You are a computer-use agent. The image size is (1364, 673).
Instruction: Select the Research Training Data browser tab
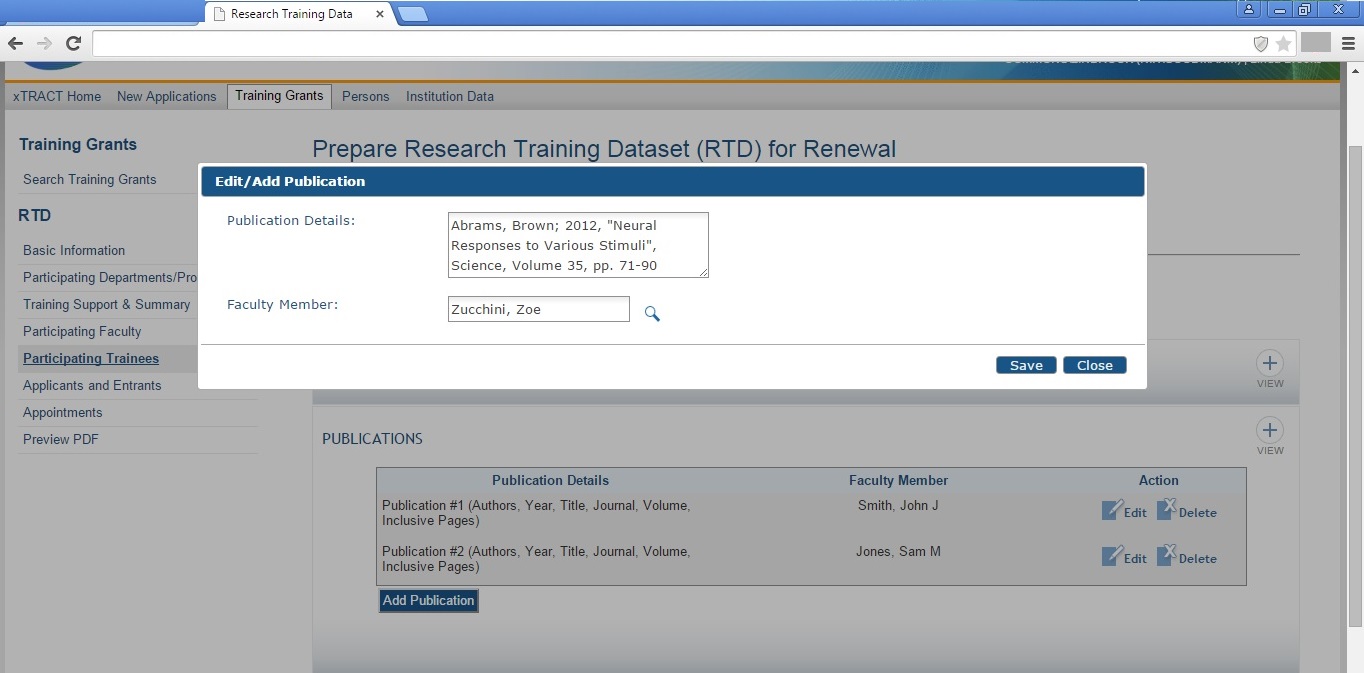(x=297, y=14)
